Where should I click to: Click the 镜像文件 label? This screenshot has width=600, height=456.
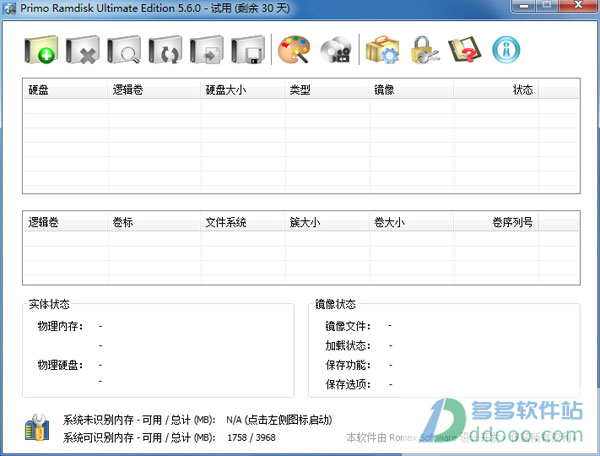tap(348, 326)
